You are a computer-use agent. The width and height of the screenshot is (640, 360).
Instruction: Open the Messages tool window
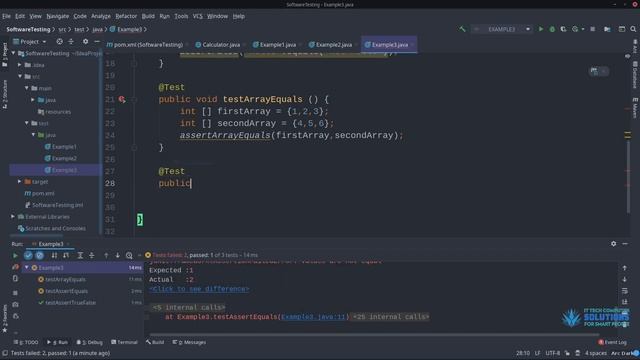[x=189, y=342]
